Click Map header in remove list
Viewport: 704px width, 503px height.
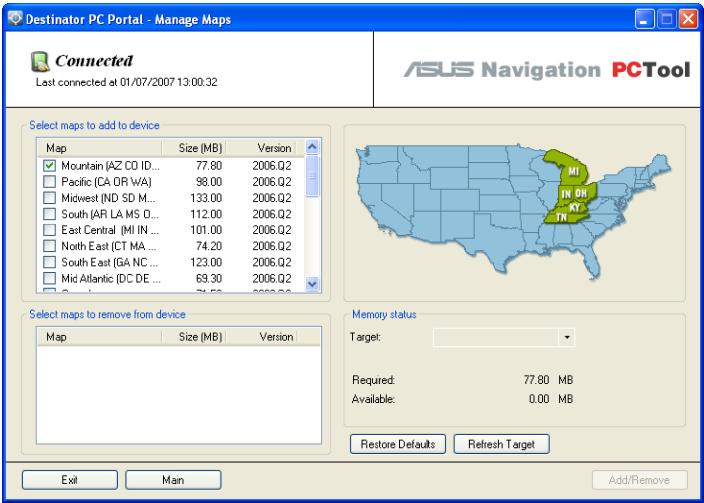pyautogui.click(x=100, y=337)
